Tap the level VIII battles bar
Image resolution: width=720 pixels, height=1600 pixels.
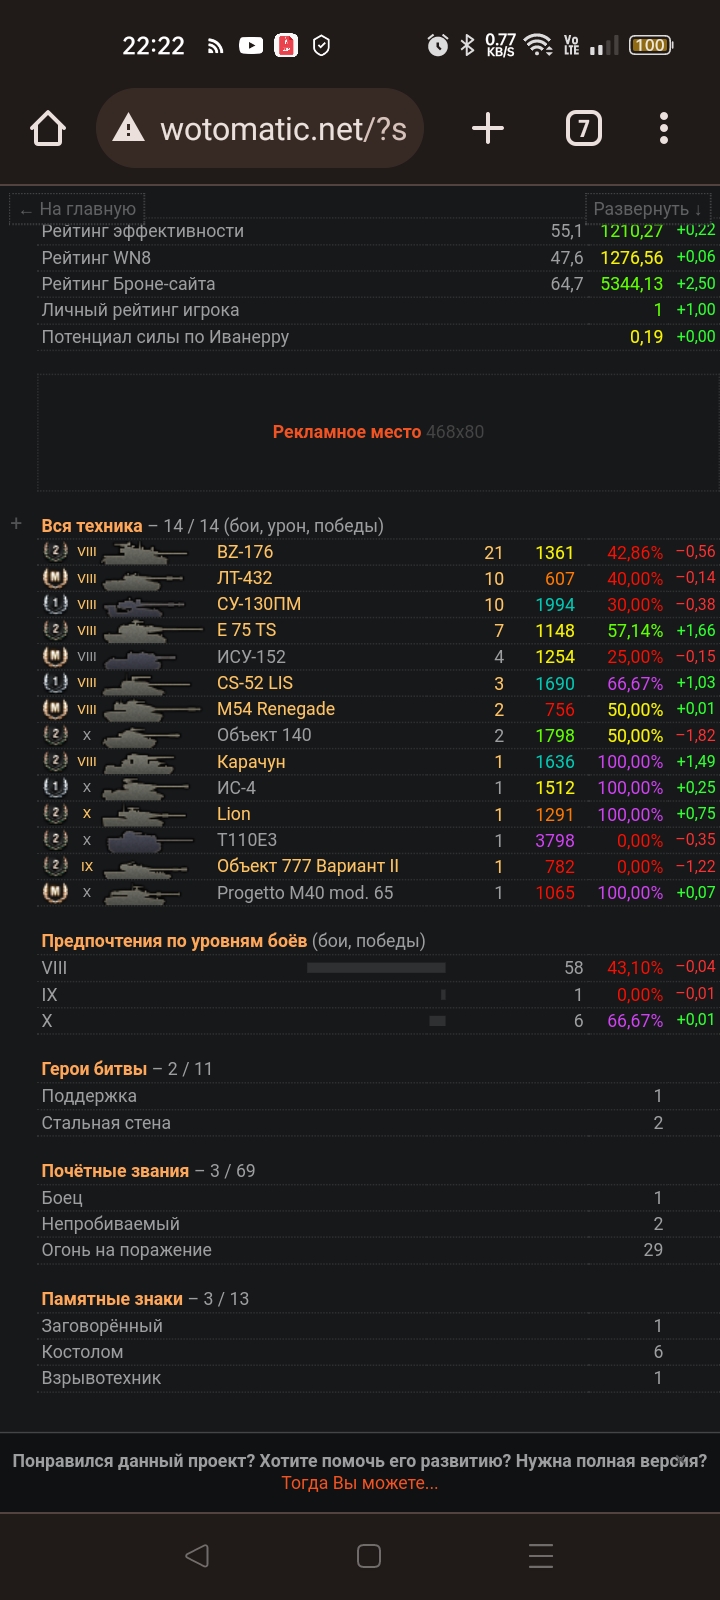click(x=376, y=968)
